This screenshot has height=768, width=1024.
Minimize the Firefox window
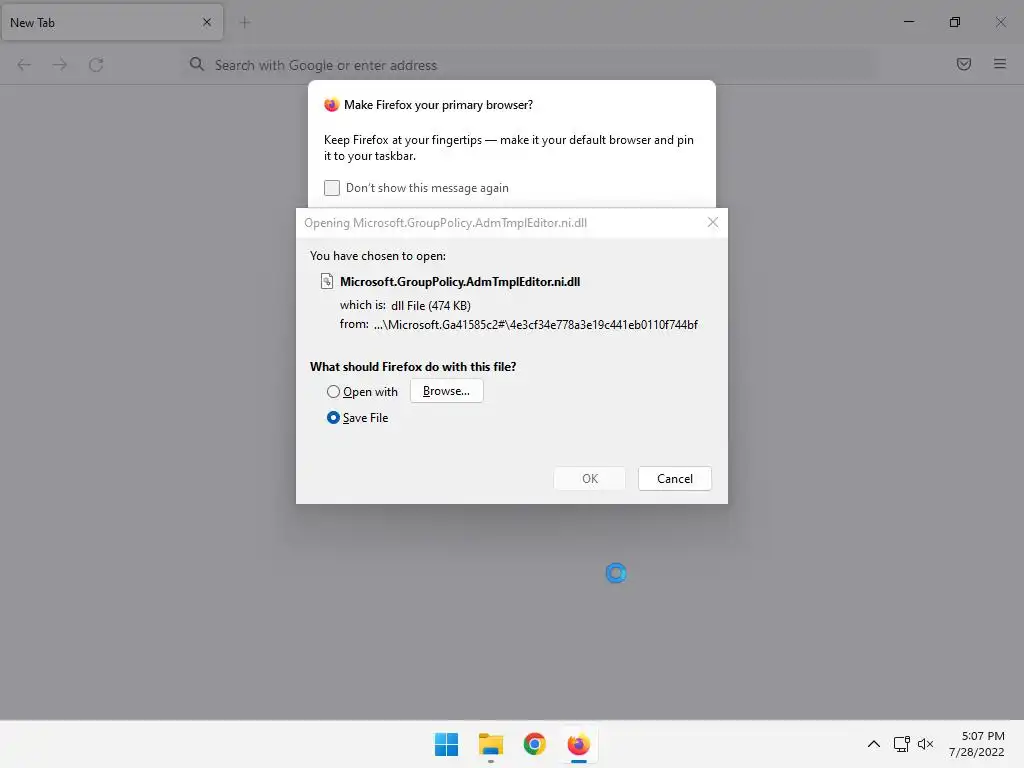(909, 22)
